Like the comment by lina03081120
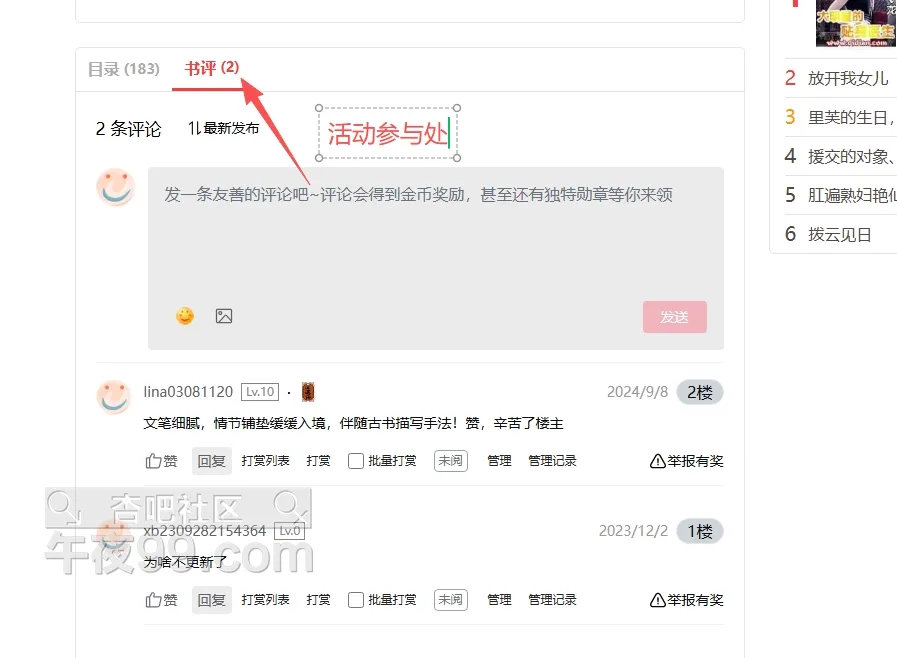The width and height of the screenshot is (897, 658). (x=161, y=461)
